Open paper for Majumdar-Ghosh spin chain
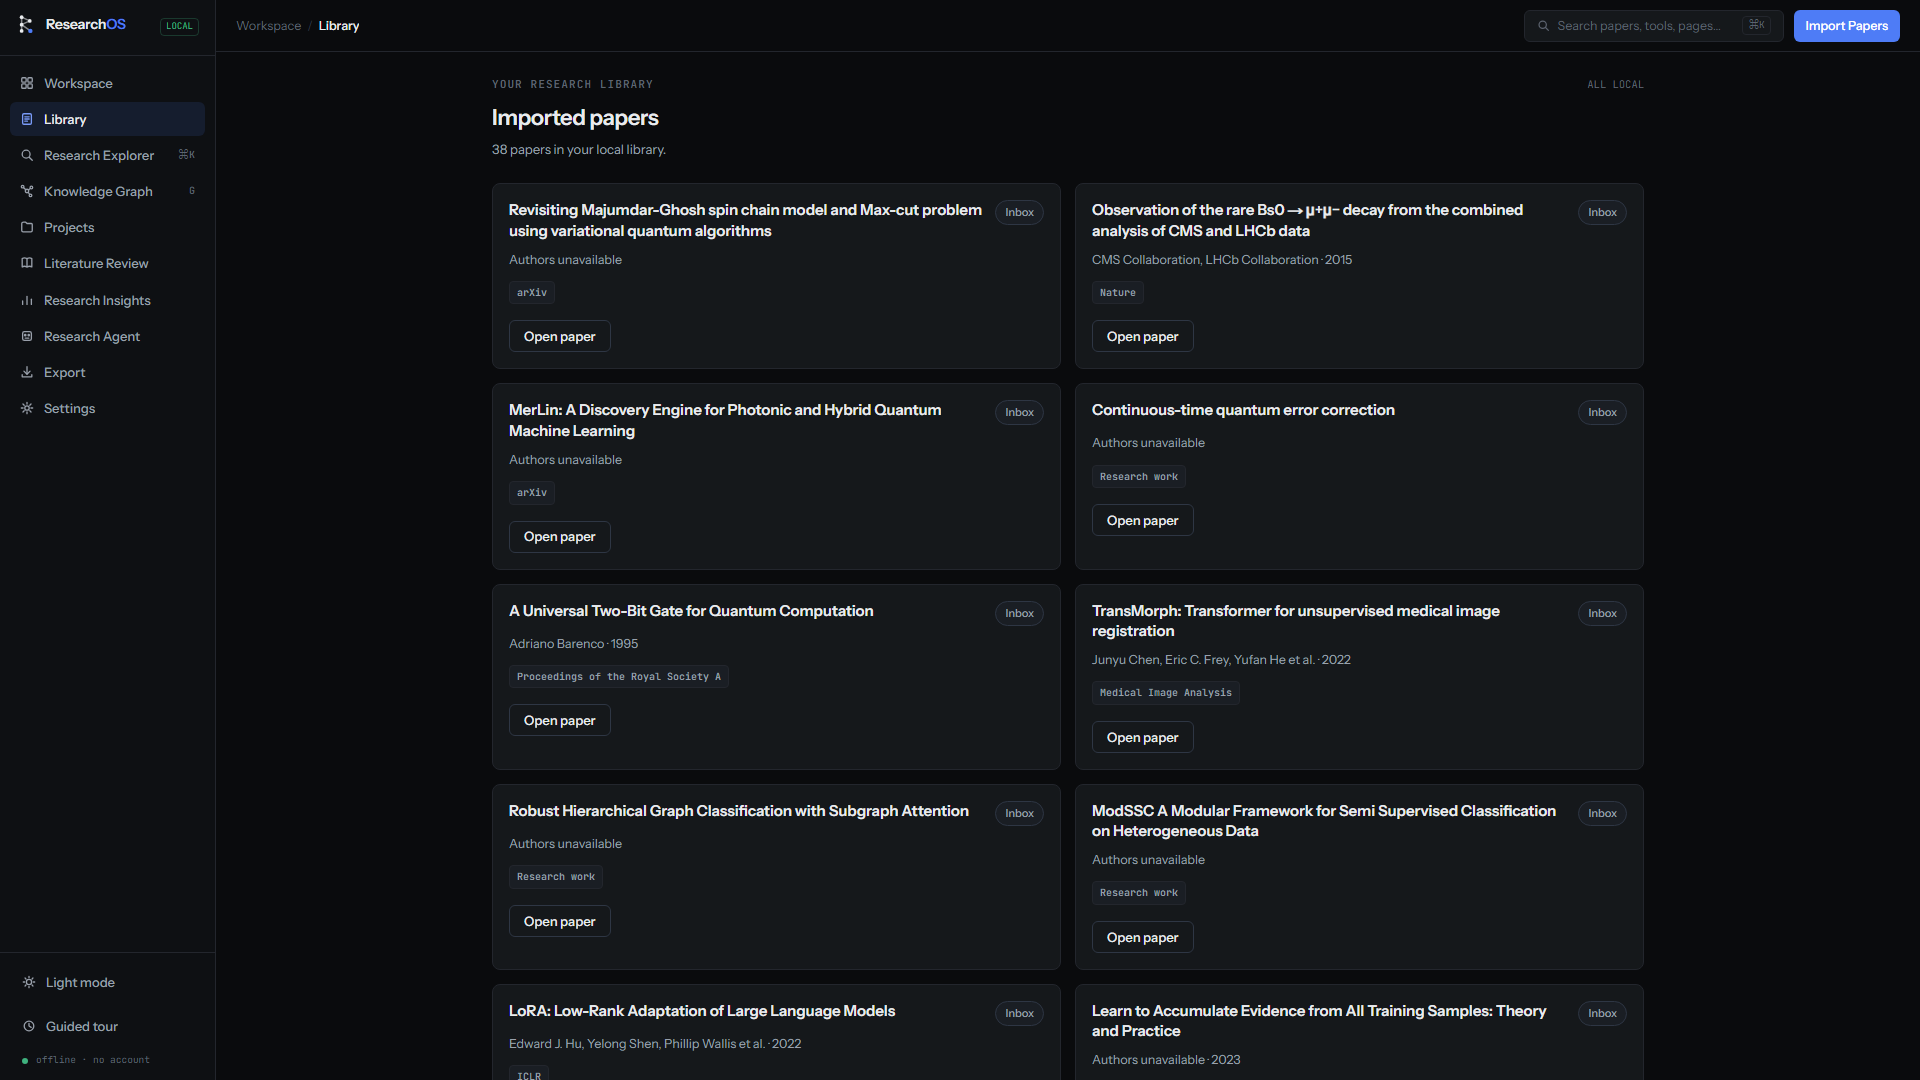The height and width of the screenshot is (1080, 1920). (x=559, y=336)
